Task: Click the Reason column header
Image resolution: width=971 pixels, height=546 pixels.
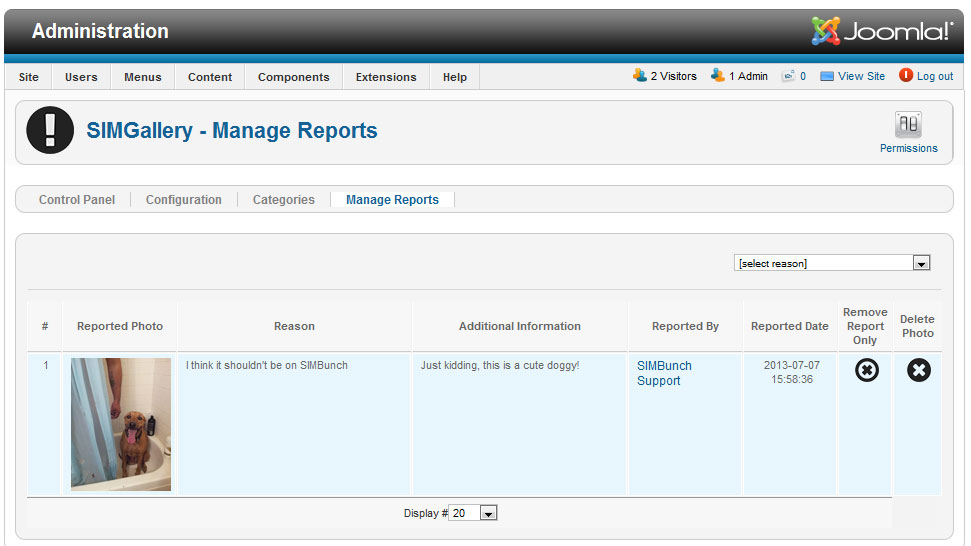Action: [294, 326]
